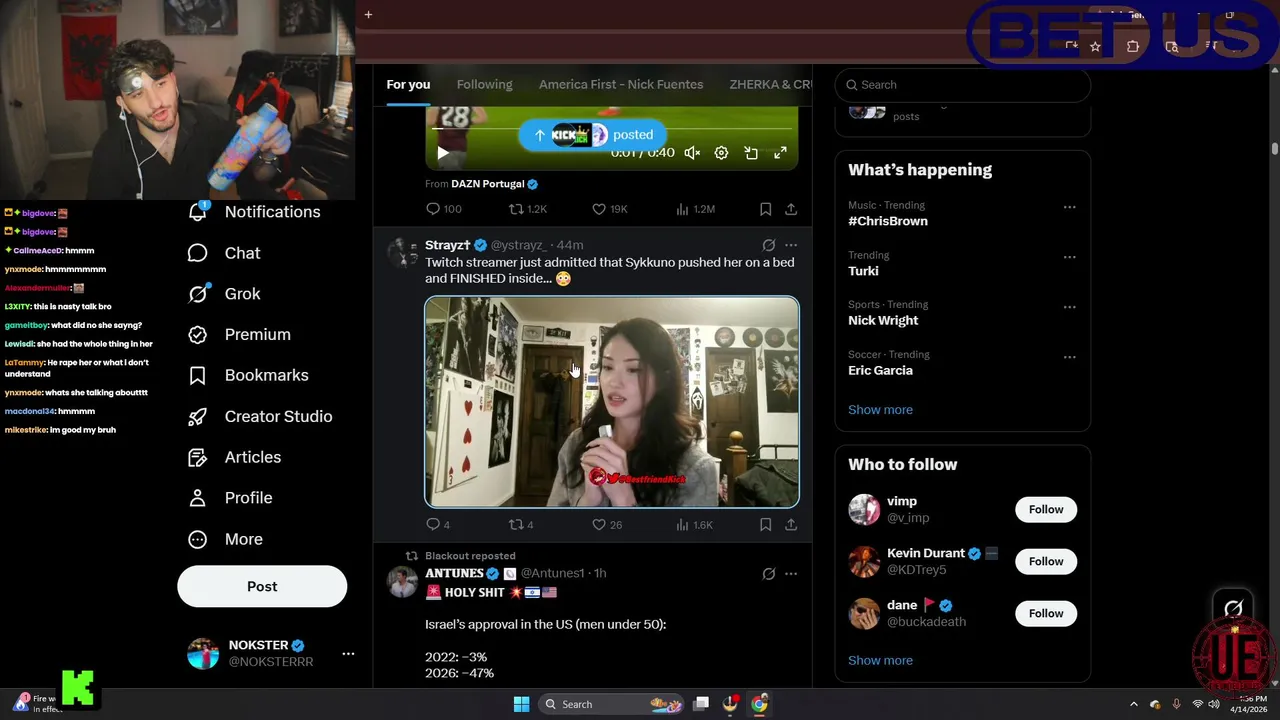Unmute the DAZN Portugal video
This screenshot has height=720, width=1280.
[692, 153]
